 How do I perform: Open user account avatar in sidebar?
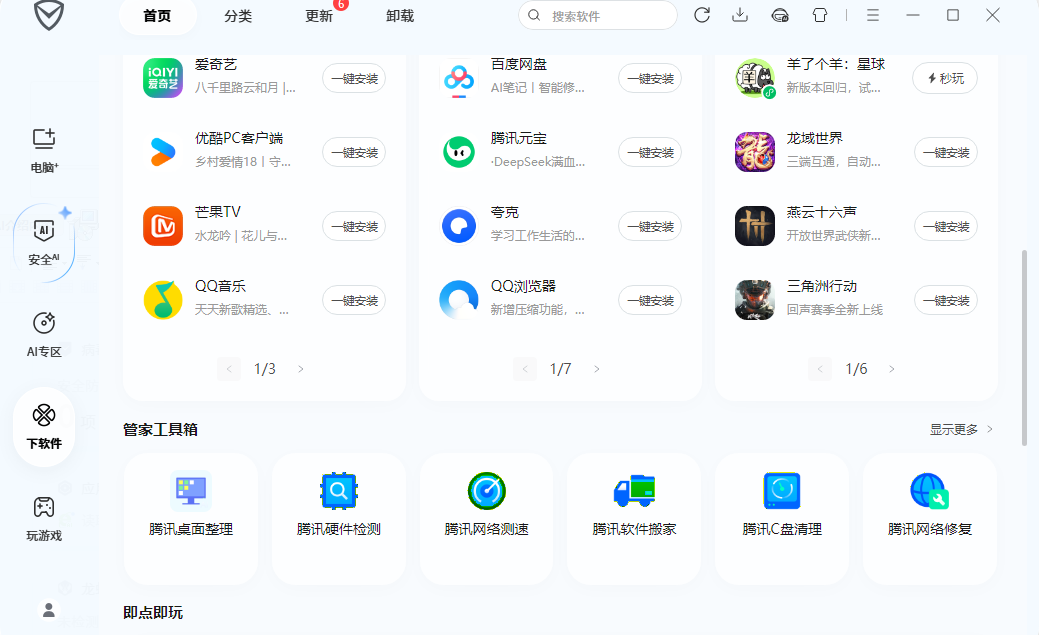click(48, 610)
